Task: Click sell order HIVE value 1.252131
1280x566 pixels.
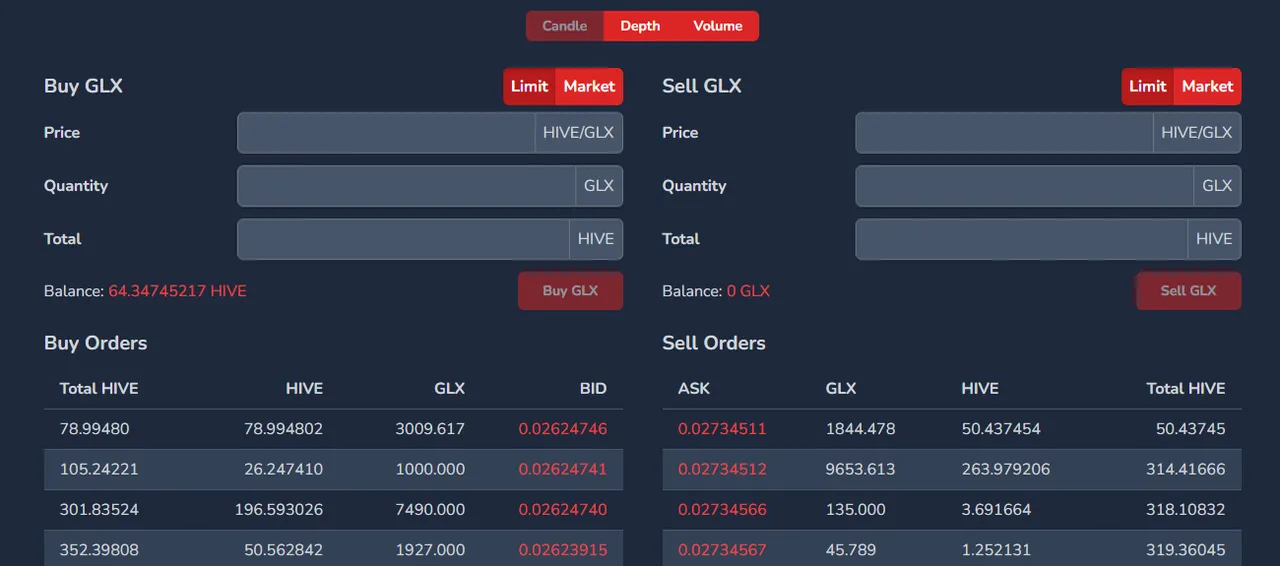Action: [996, 550]
